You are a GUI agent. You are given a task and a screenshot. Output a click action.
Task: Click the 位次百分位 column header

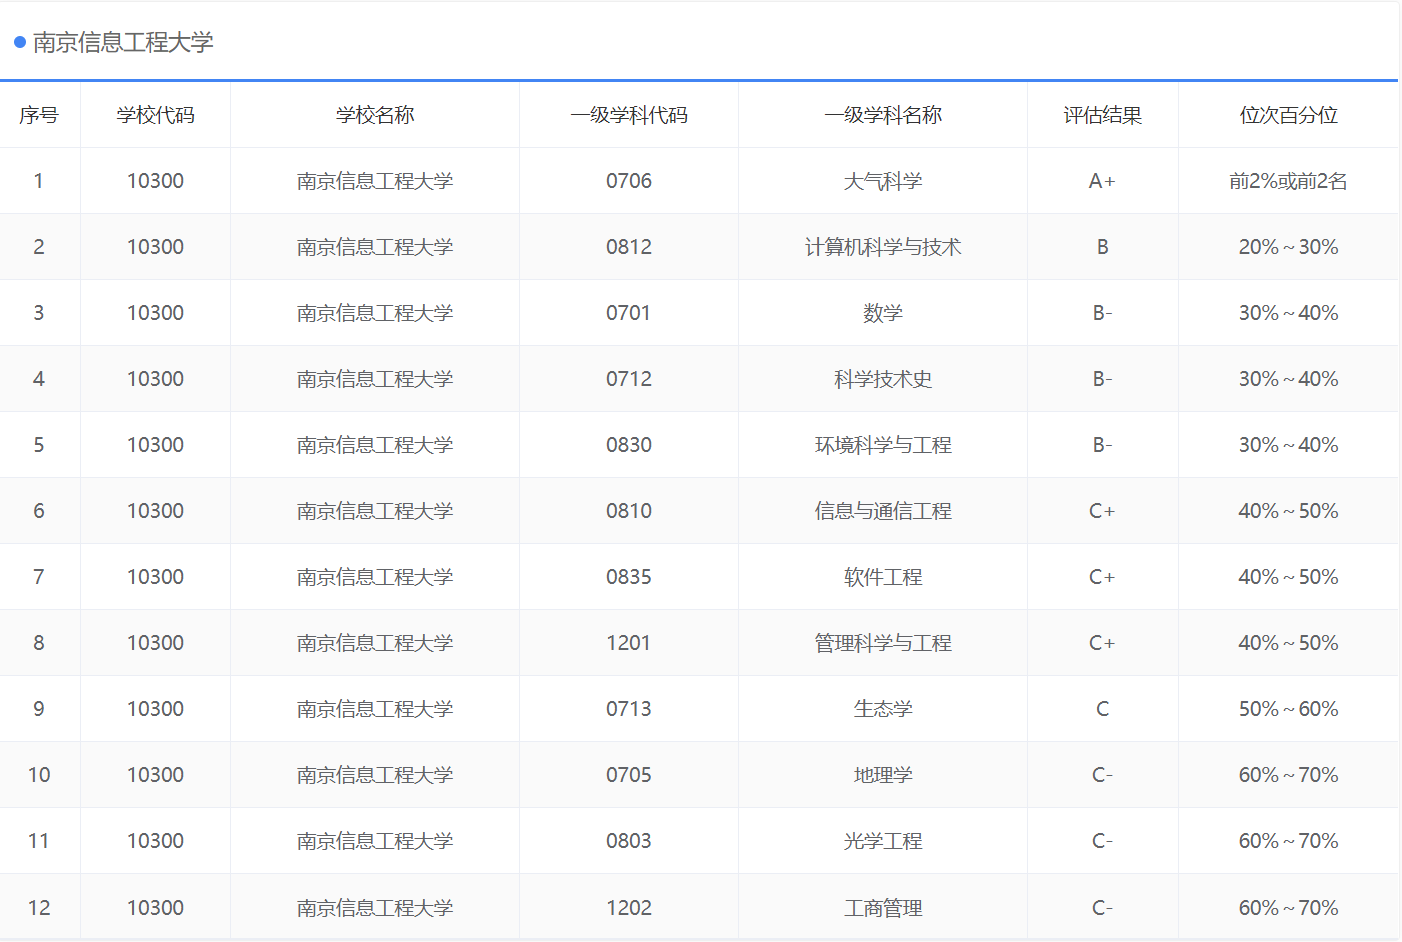click(x=1288, y=115)
